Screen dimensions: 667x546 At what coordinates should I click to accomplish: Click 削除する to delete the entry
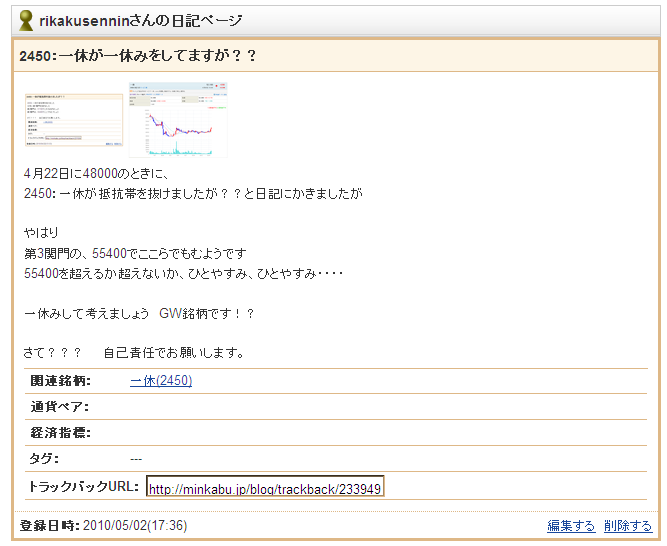click(x=628, y=526)
